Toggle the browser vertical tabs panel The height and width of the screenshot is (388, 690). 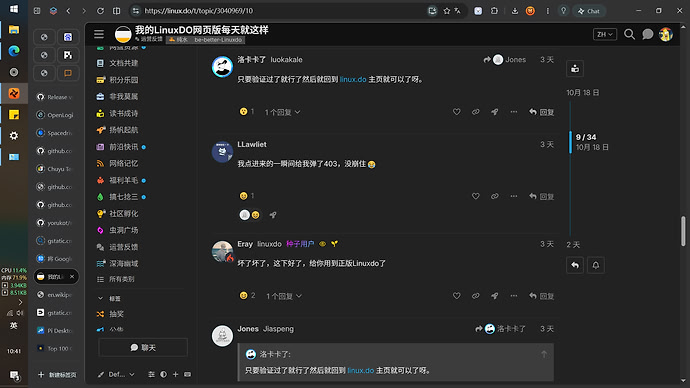coord(37,11)
